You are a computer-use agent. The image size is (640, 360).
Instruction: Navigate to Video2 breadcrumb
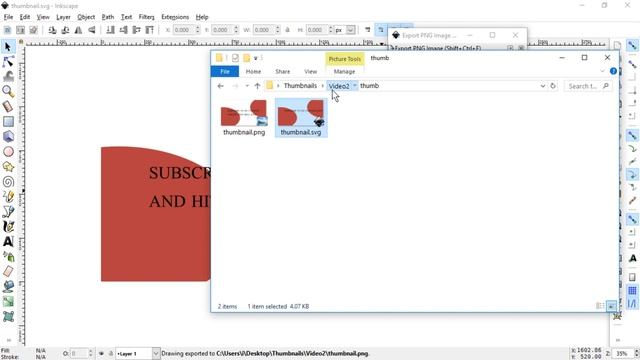point(339,86)
